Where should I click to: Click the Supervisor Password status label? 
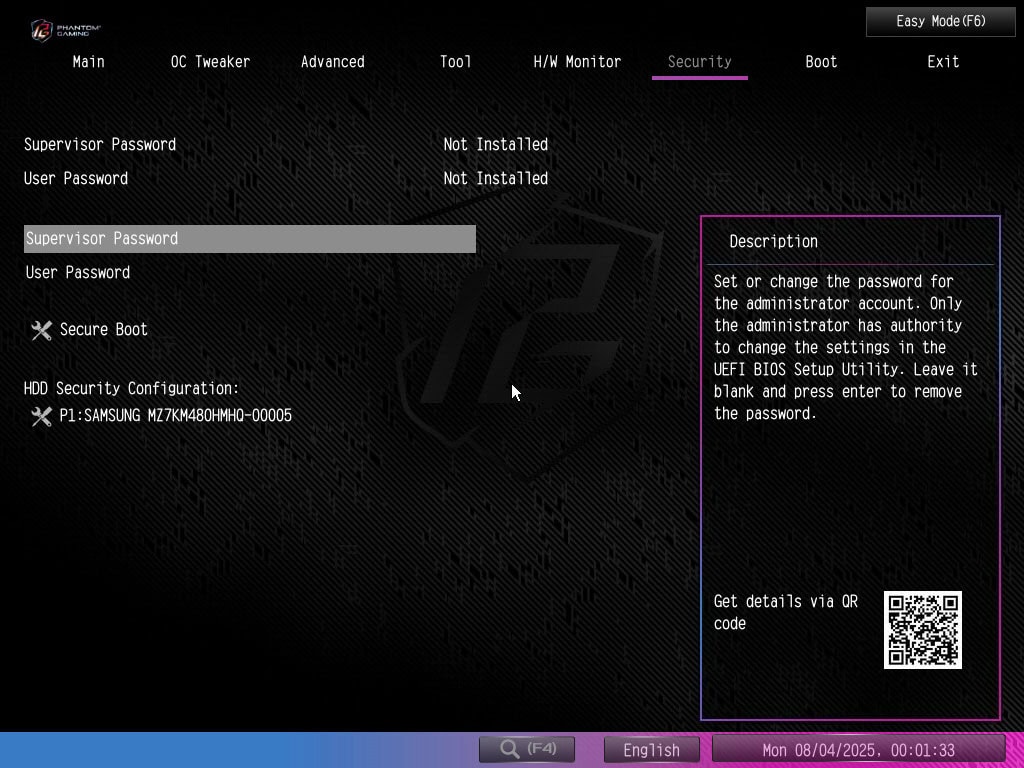pos(100,145)
